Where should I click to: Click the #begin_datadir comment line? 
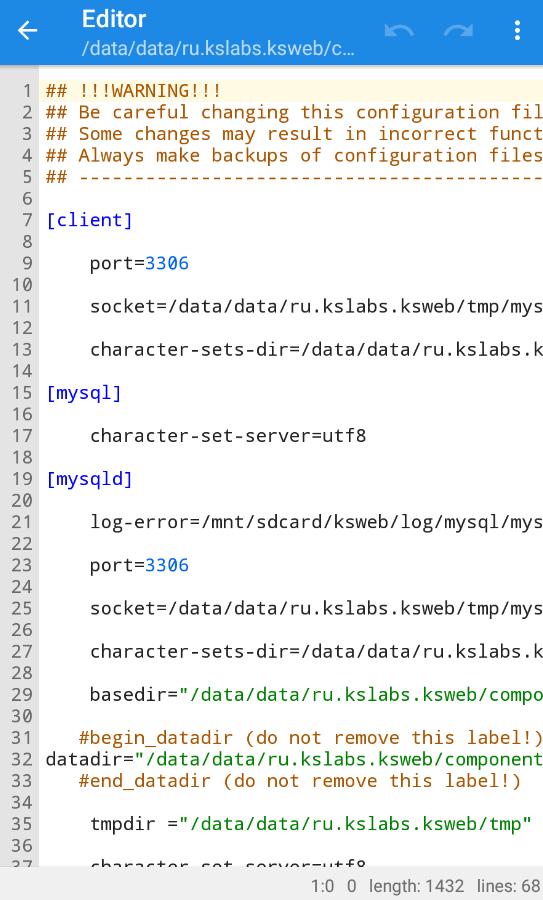(311, 738)
